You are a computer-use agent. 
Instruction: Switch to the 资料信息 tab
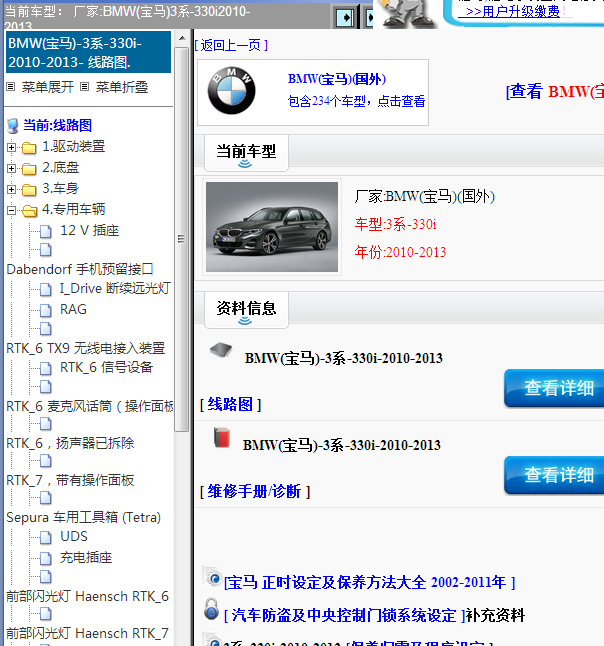[x=246, y=310]
